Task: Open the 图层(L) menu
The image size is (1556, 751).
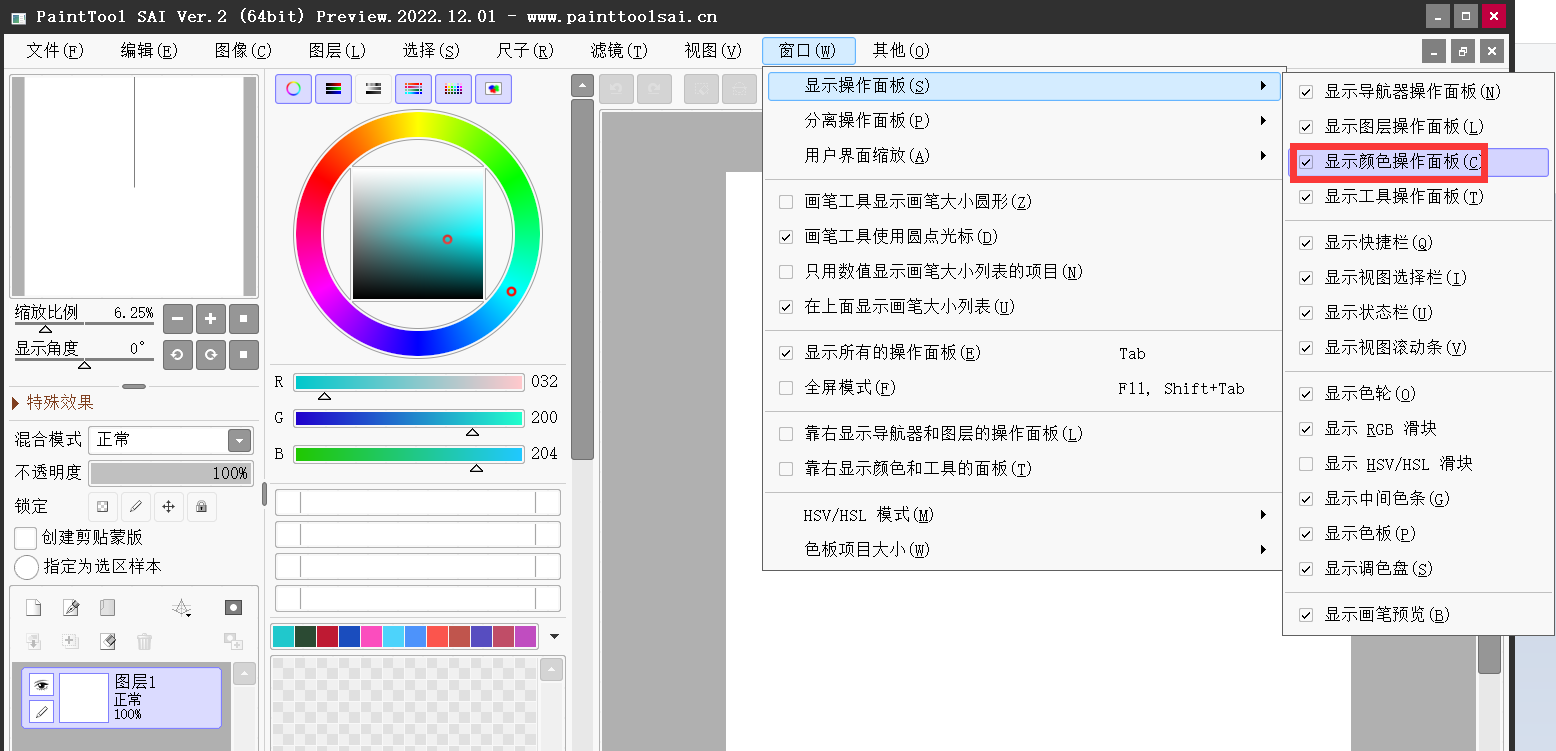Action: coord(337,51)
